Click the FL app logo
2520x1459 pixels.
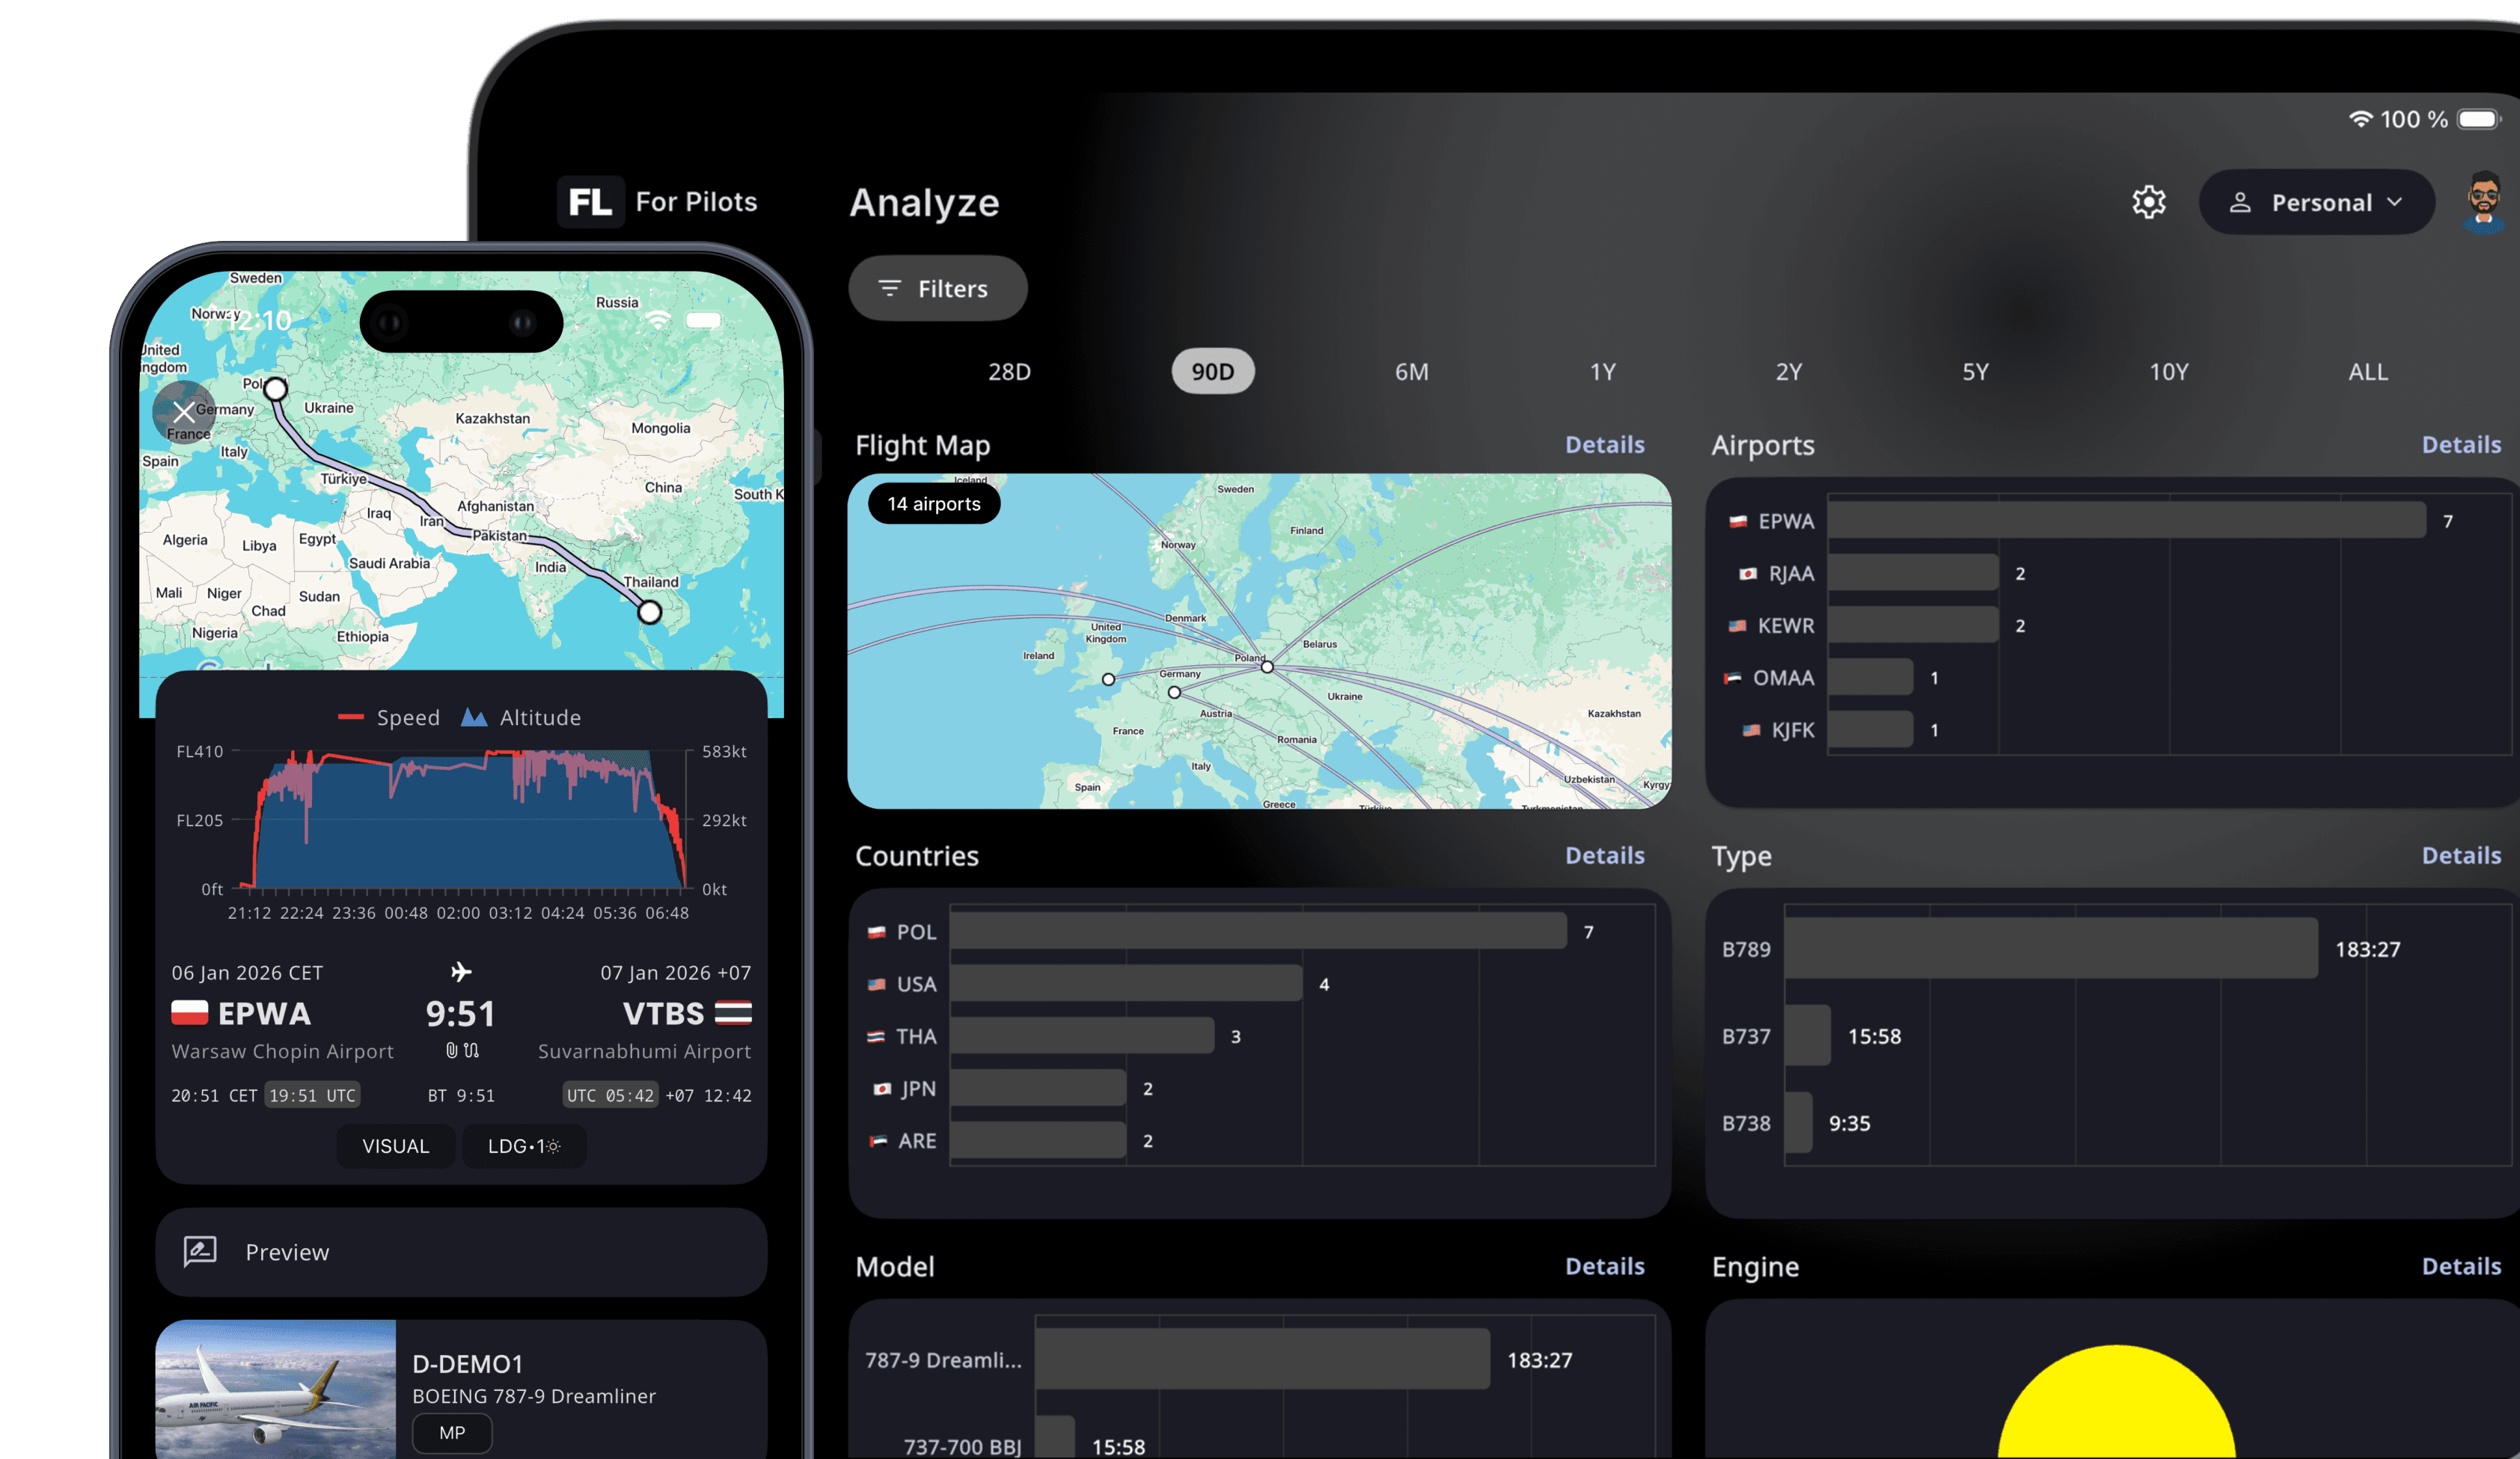[590, 202]
